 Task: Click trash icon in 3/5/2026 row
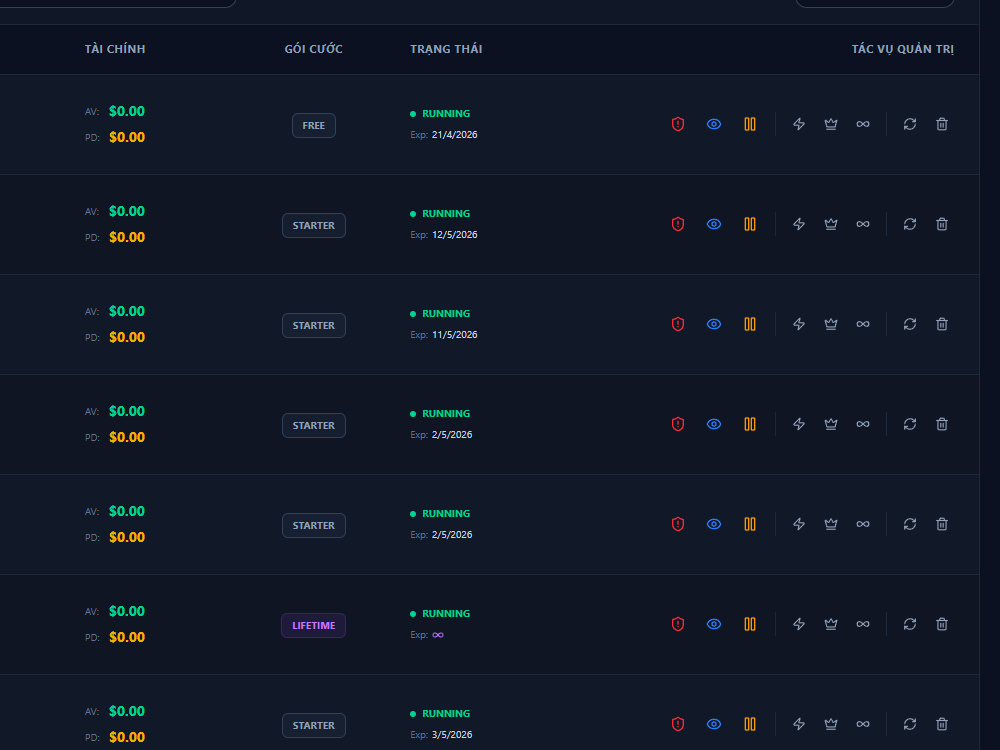(x=942, y=724)
